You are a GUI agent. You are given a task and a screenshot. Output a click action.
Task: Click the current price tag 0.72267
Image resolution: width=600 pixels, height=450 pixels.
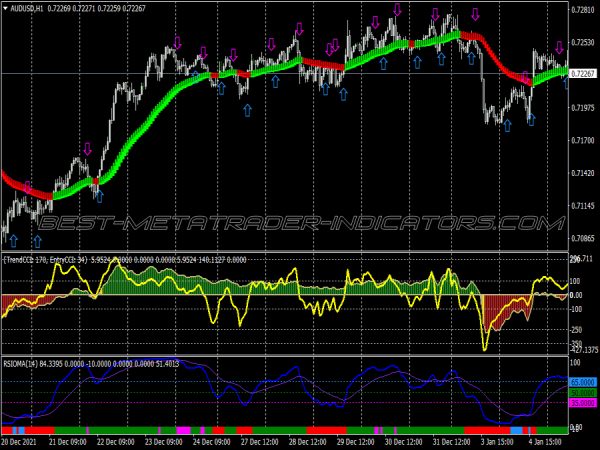[x=583, y=73]
